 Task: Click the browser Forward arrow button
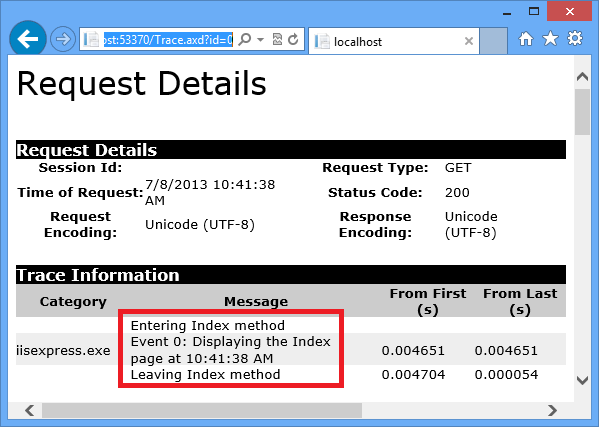pyautogui.click(x=63, y=39)
